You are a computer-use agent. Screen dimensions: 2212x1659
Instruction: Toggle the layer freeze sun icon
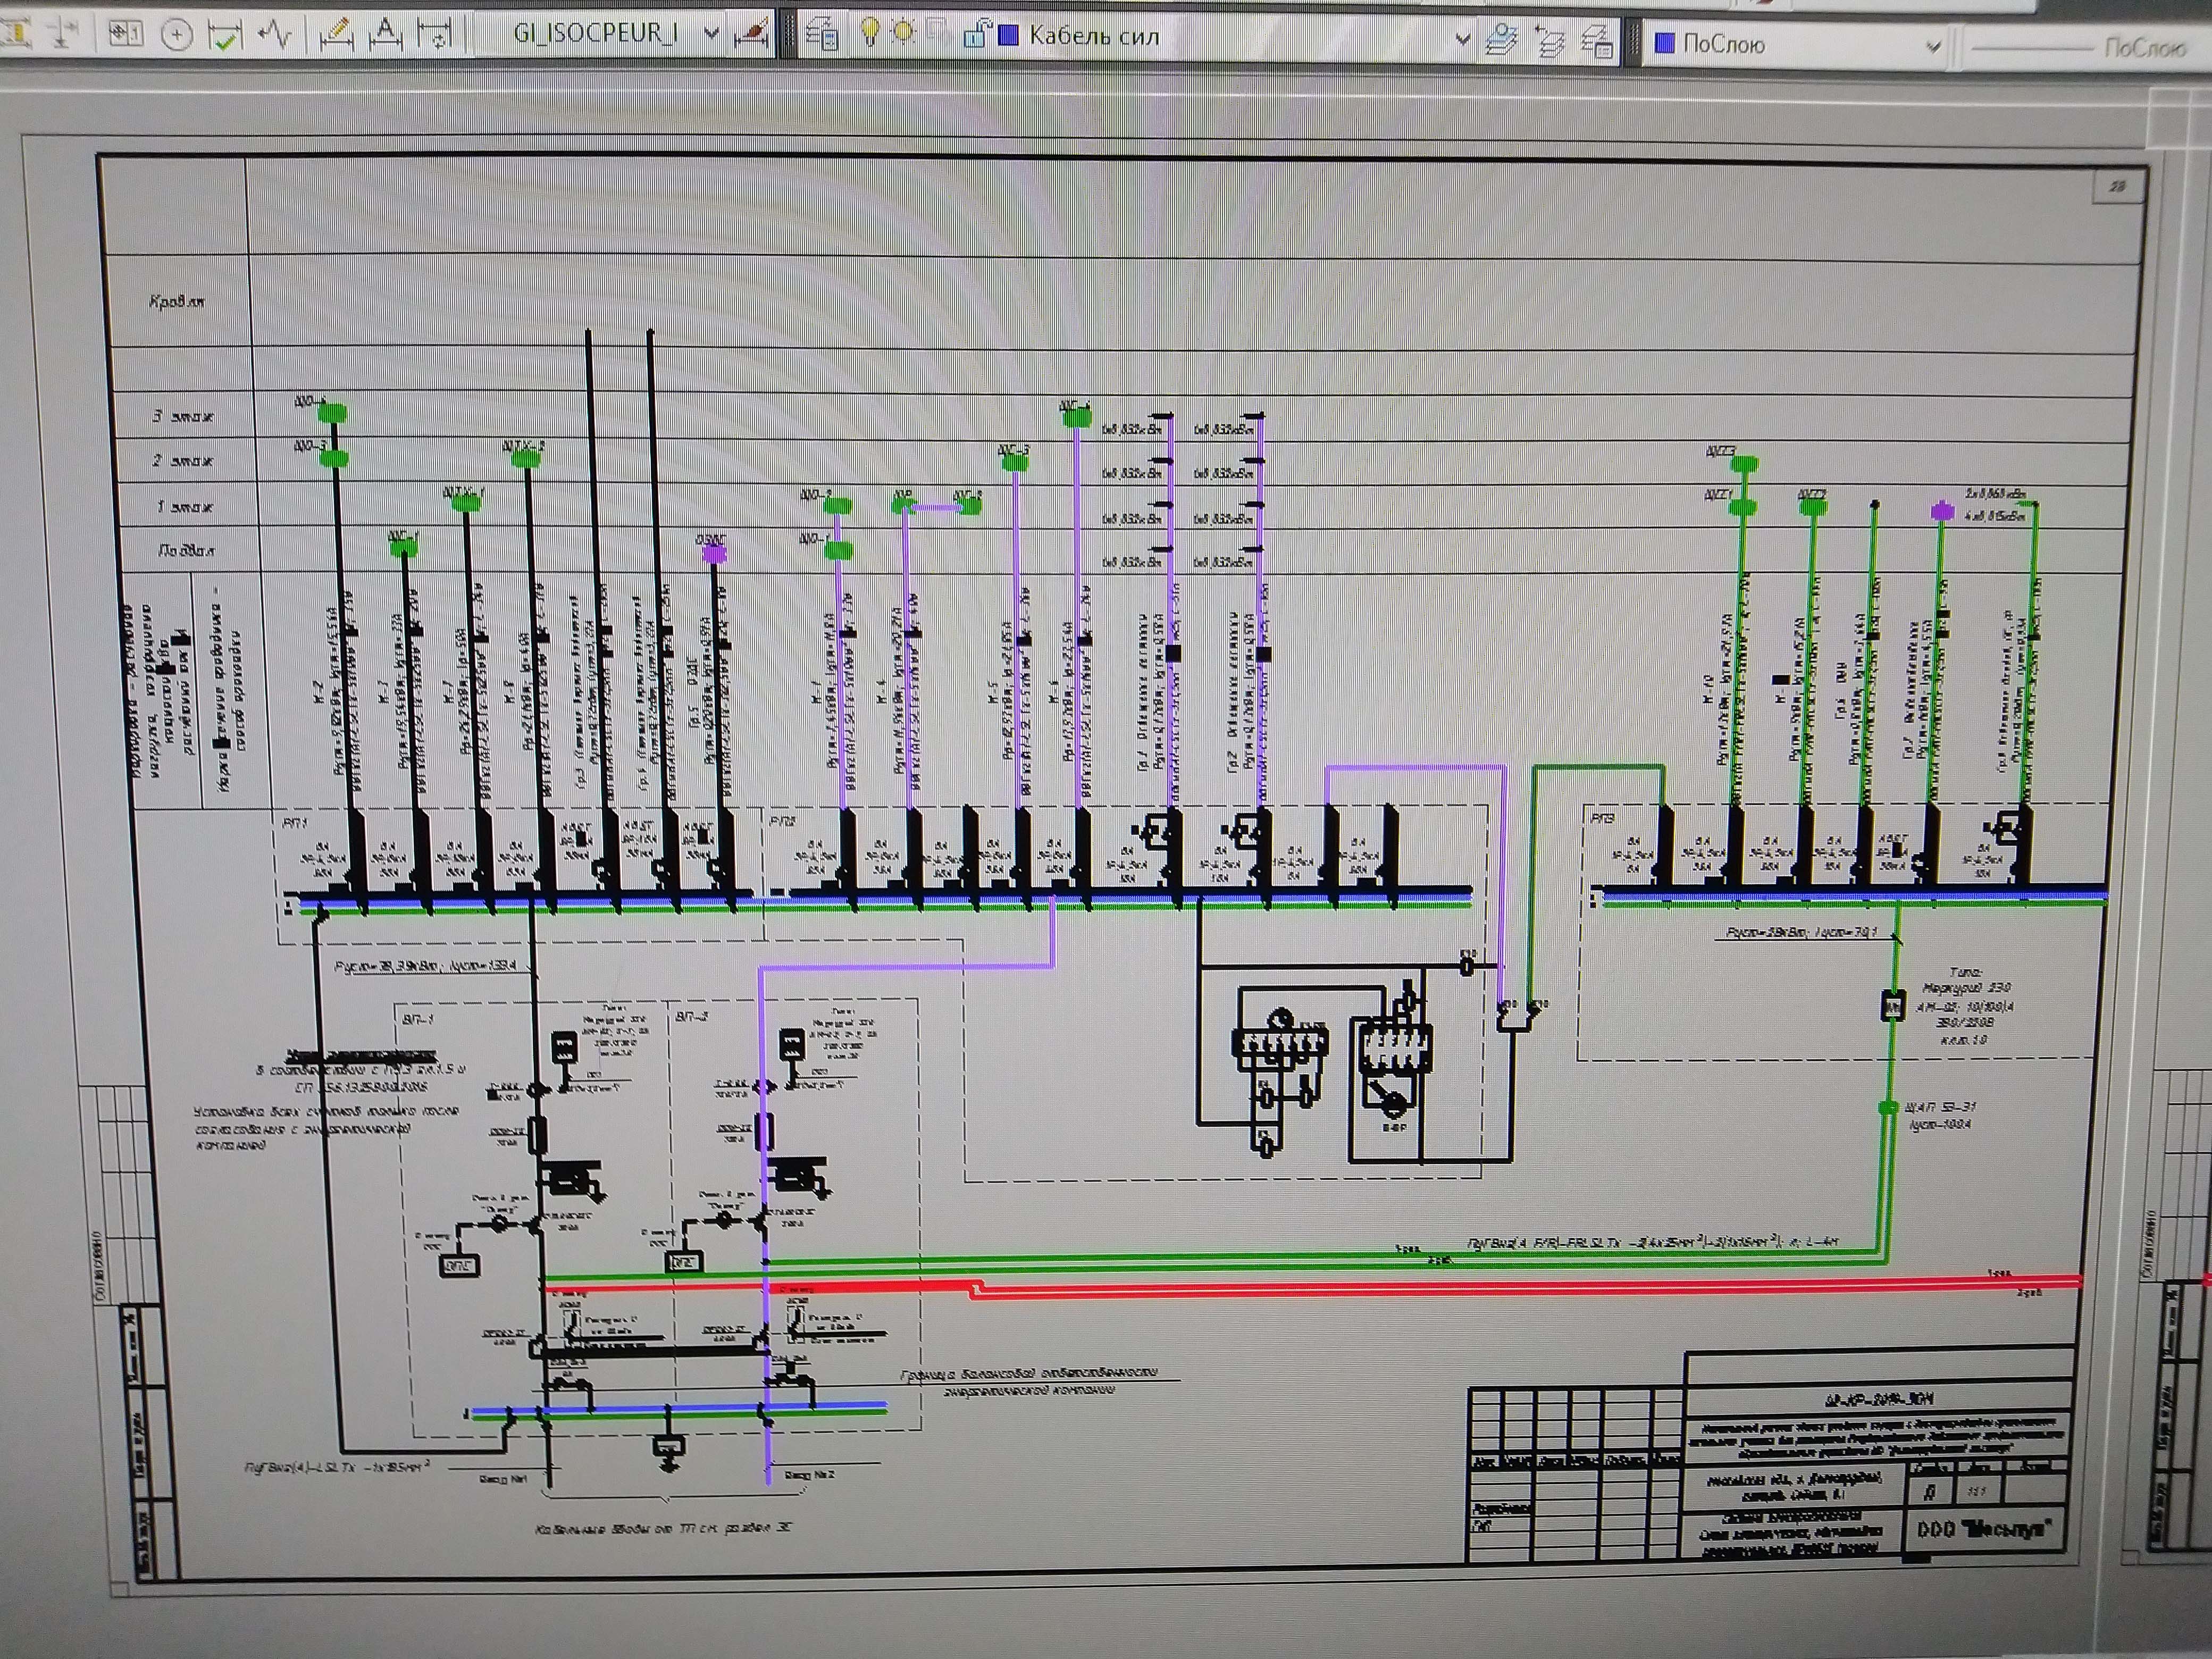tap(903, 33)
